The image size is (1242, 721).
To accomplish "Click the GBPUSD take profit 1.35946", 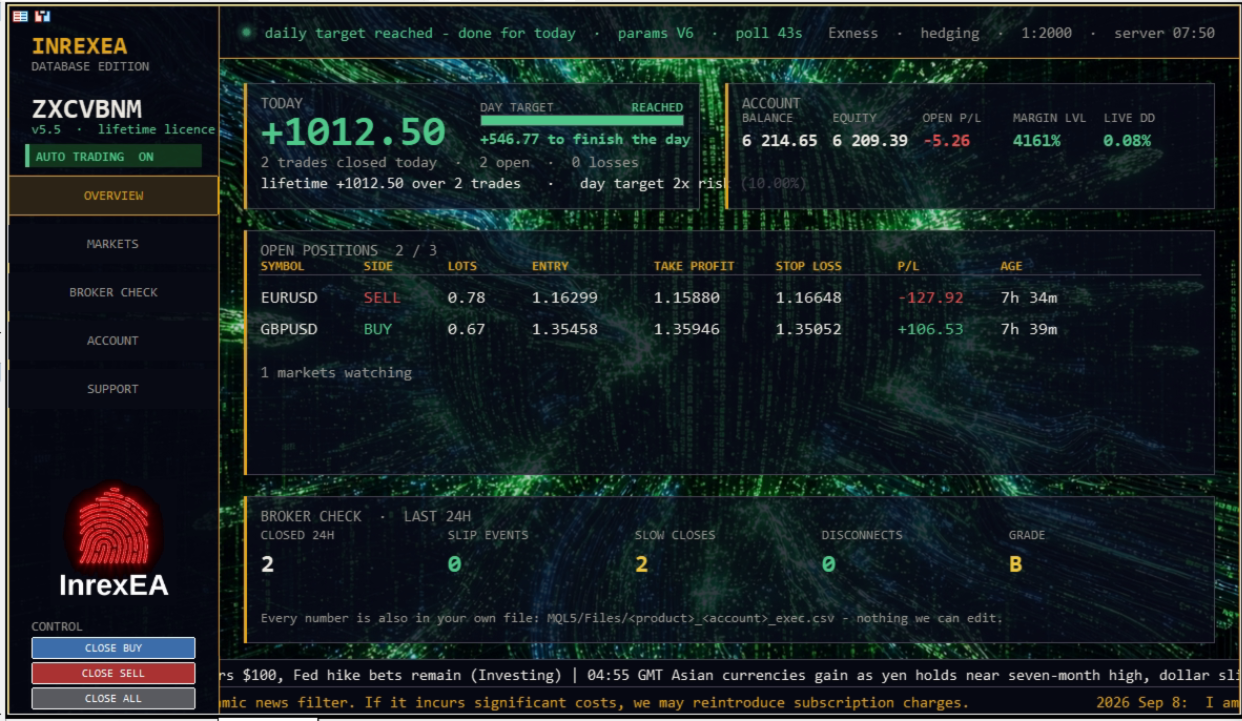I will pos(687,329).
